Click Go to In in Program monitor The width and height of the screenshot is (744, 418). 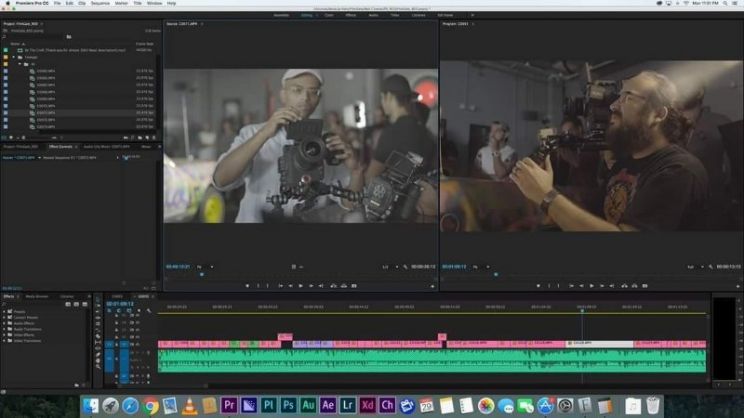[571, 286]
